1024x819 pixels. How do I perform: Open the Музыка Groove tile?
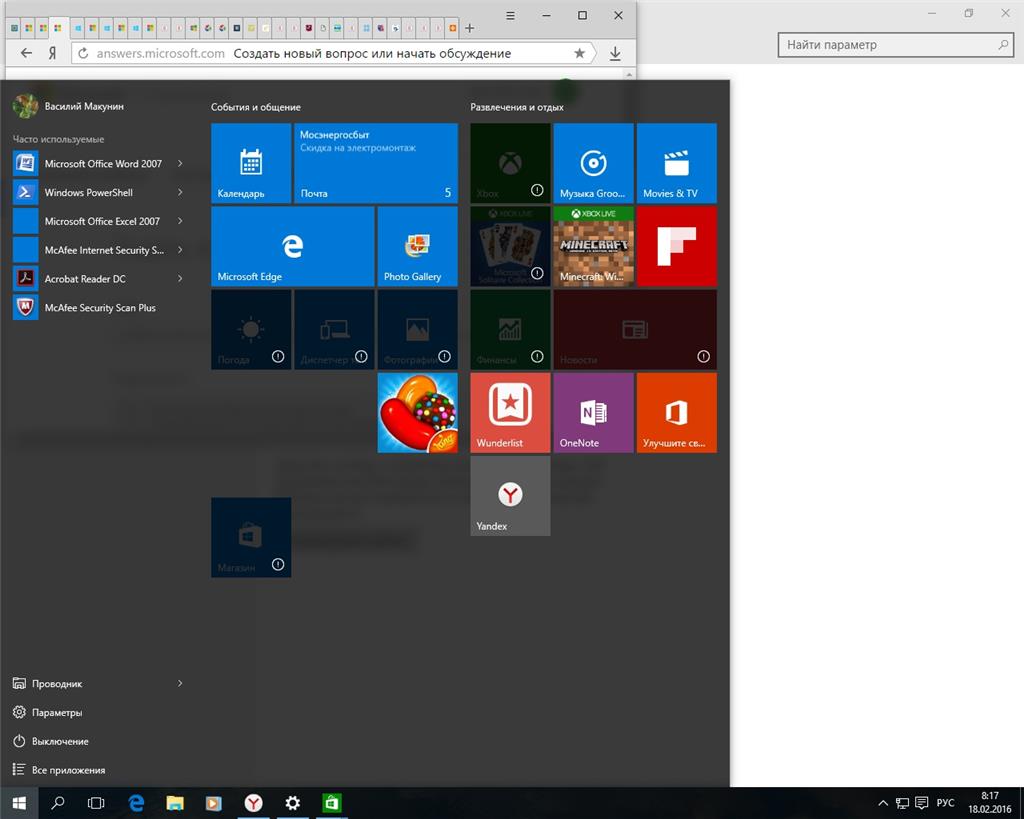[x=593, y=163]
